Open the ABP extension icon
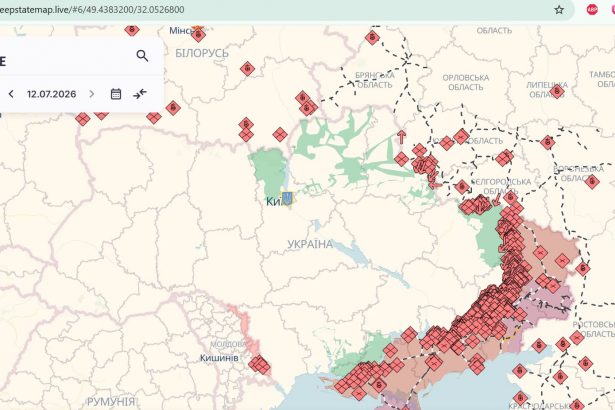Screen dimensions: 615x410 click(592, 9)
